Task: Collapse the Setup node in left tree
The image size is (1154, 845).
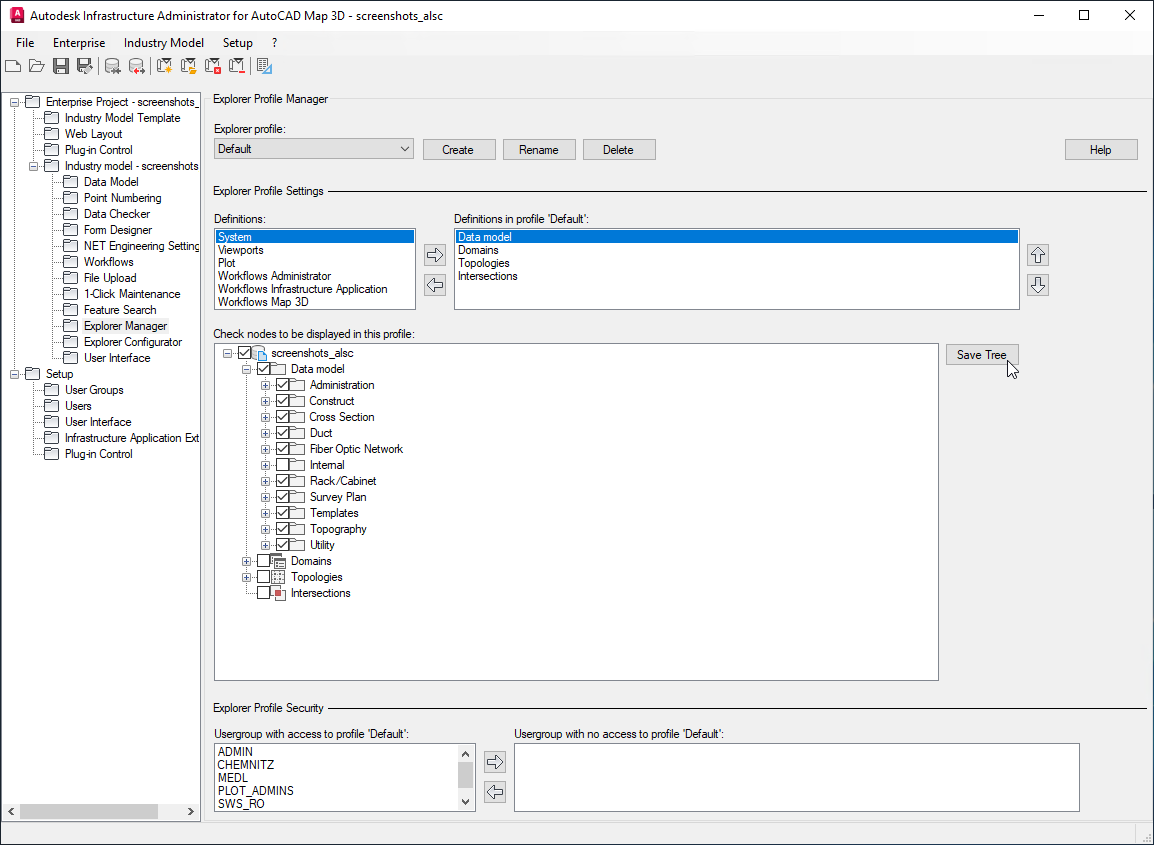Action: point(14,375)
